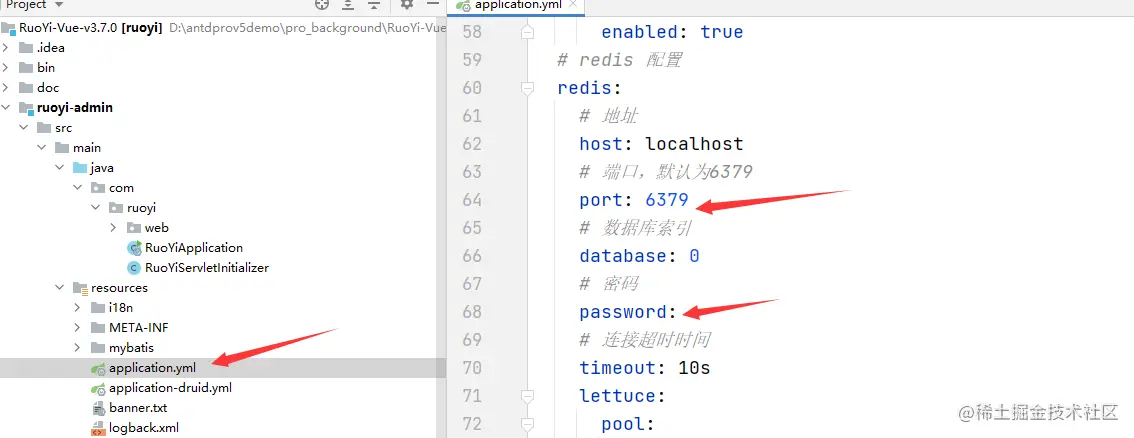Click the src folder icon
The width and height of the screenshot is (1134, 438).
coord(44,128)
